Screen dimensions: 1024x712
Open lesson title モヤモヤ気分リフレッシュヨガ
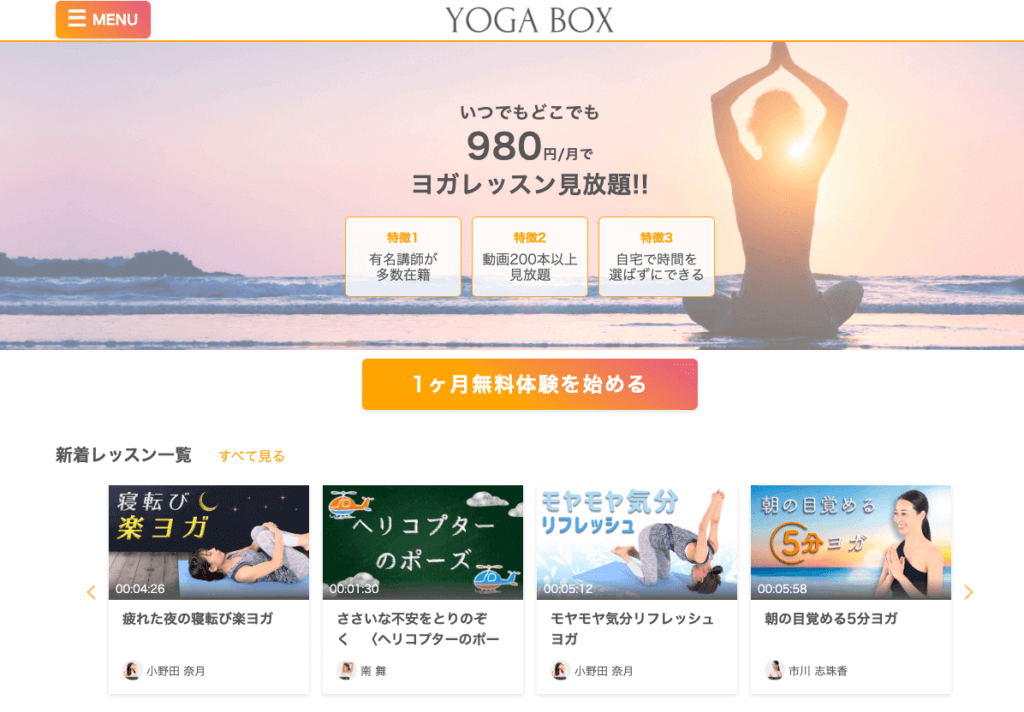pos(632,628)
